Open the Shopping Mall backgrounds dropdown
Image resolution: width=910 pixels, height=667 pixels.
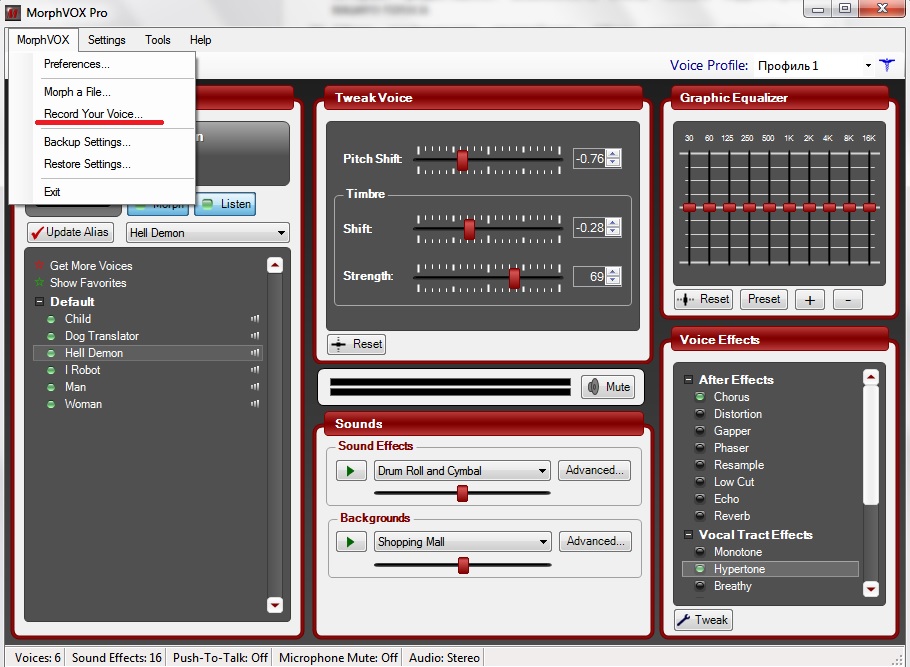pyautogui.click(x=543, y=542)
